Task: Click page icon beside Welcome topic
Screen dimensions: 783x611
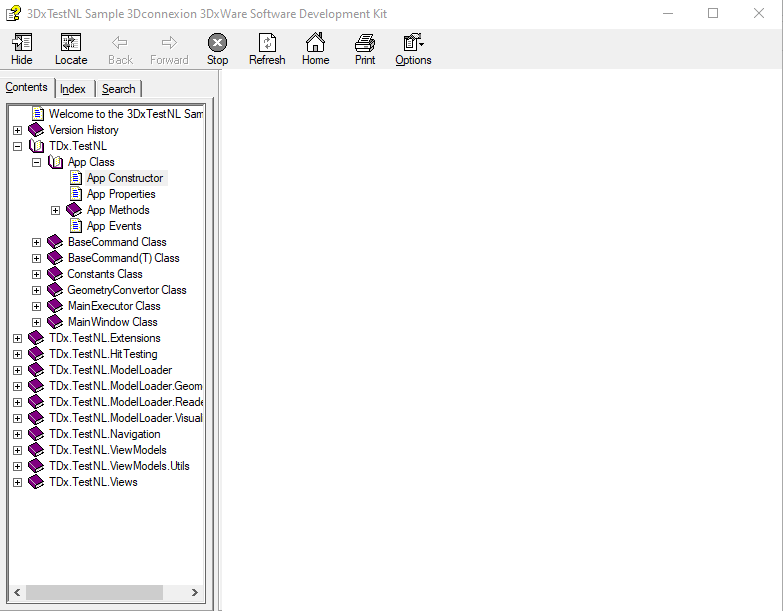Action: [38, 114]
